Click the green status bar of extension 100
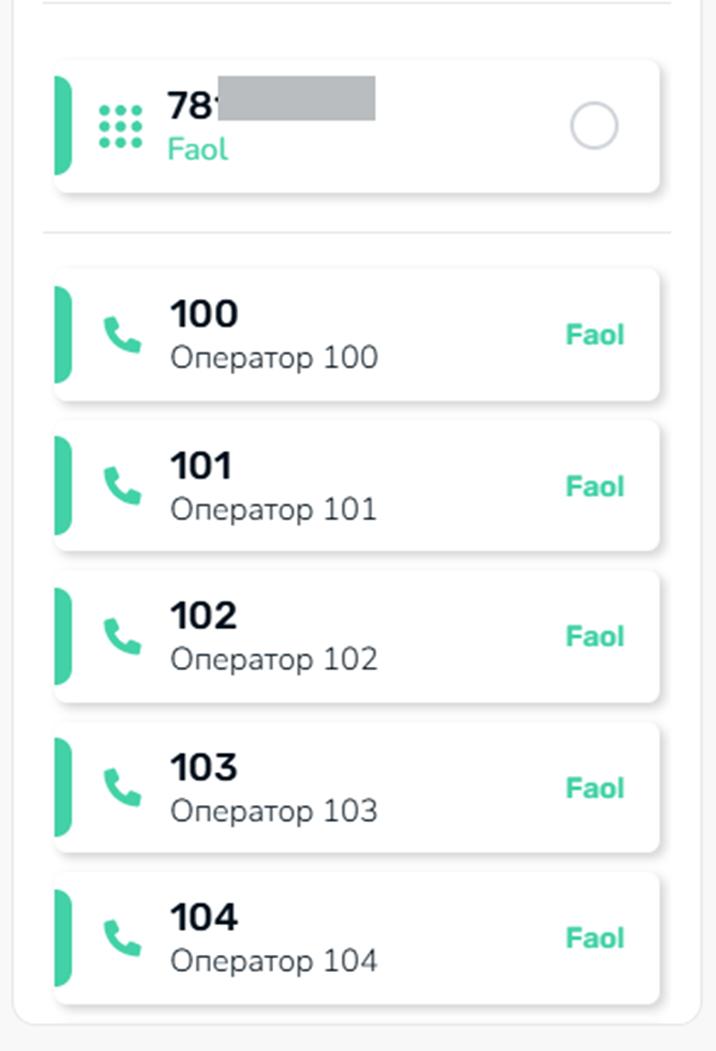Image resolution: width=716 pixels, height=1051 pixels. tap(63, 334)
